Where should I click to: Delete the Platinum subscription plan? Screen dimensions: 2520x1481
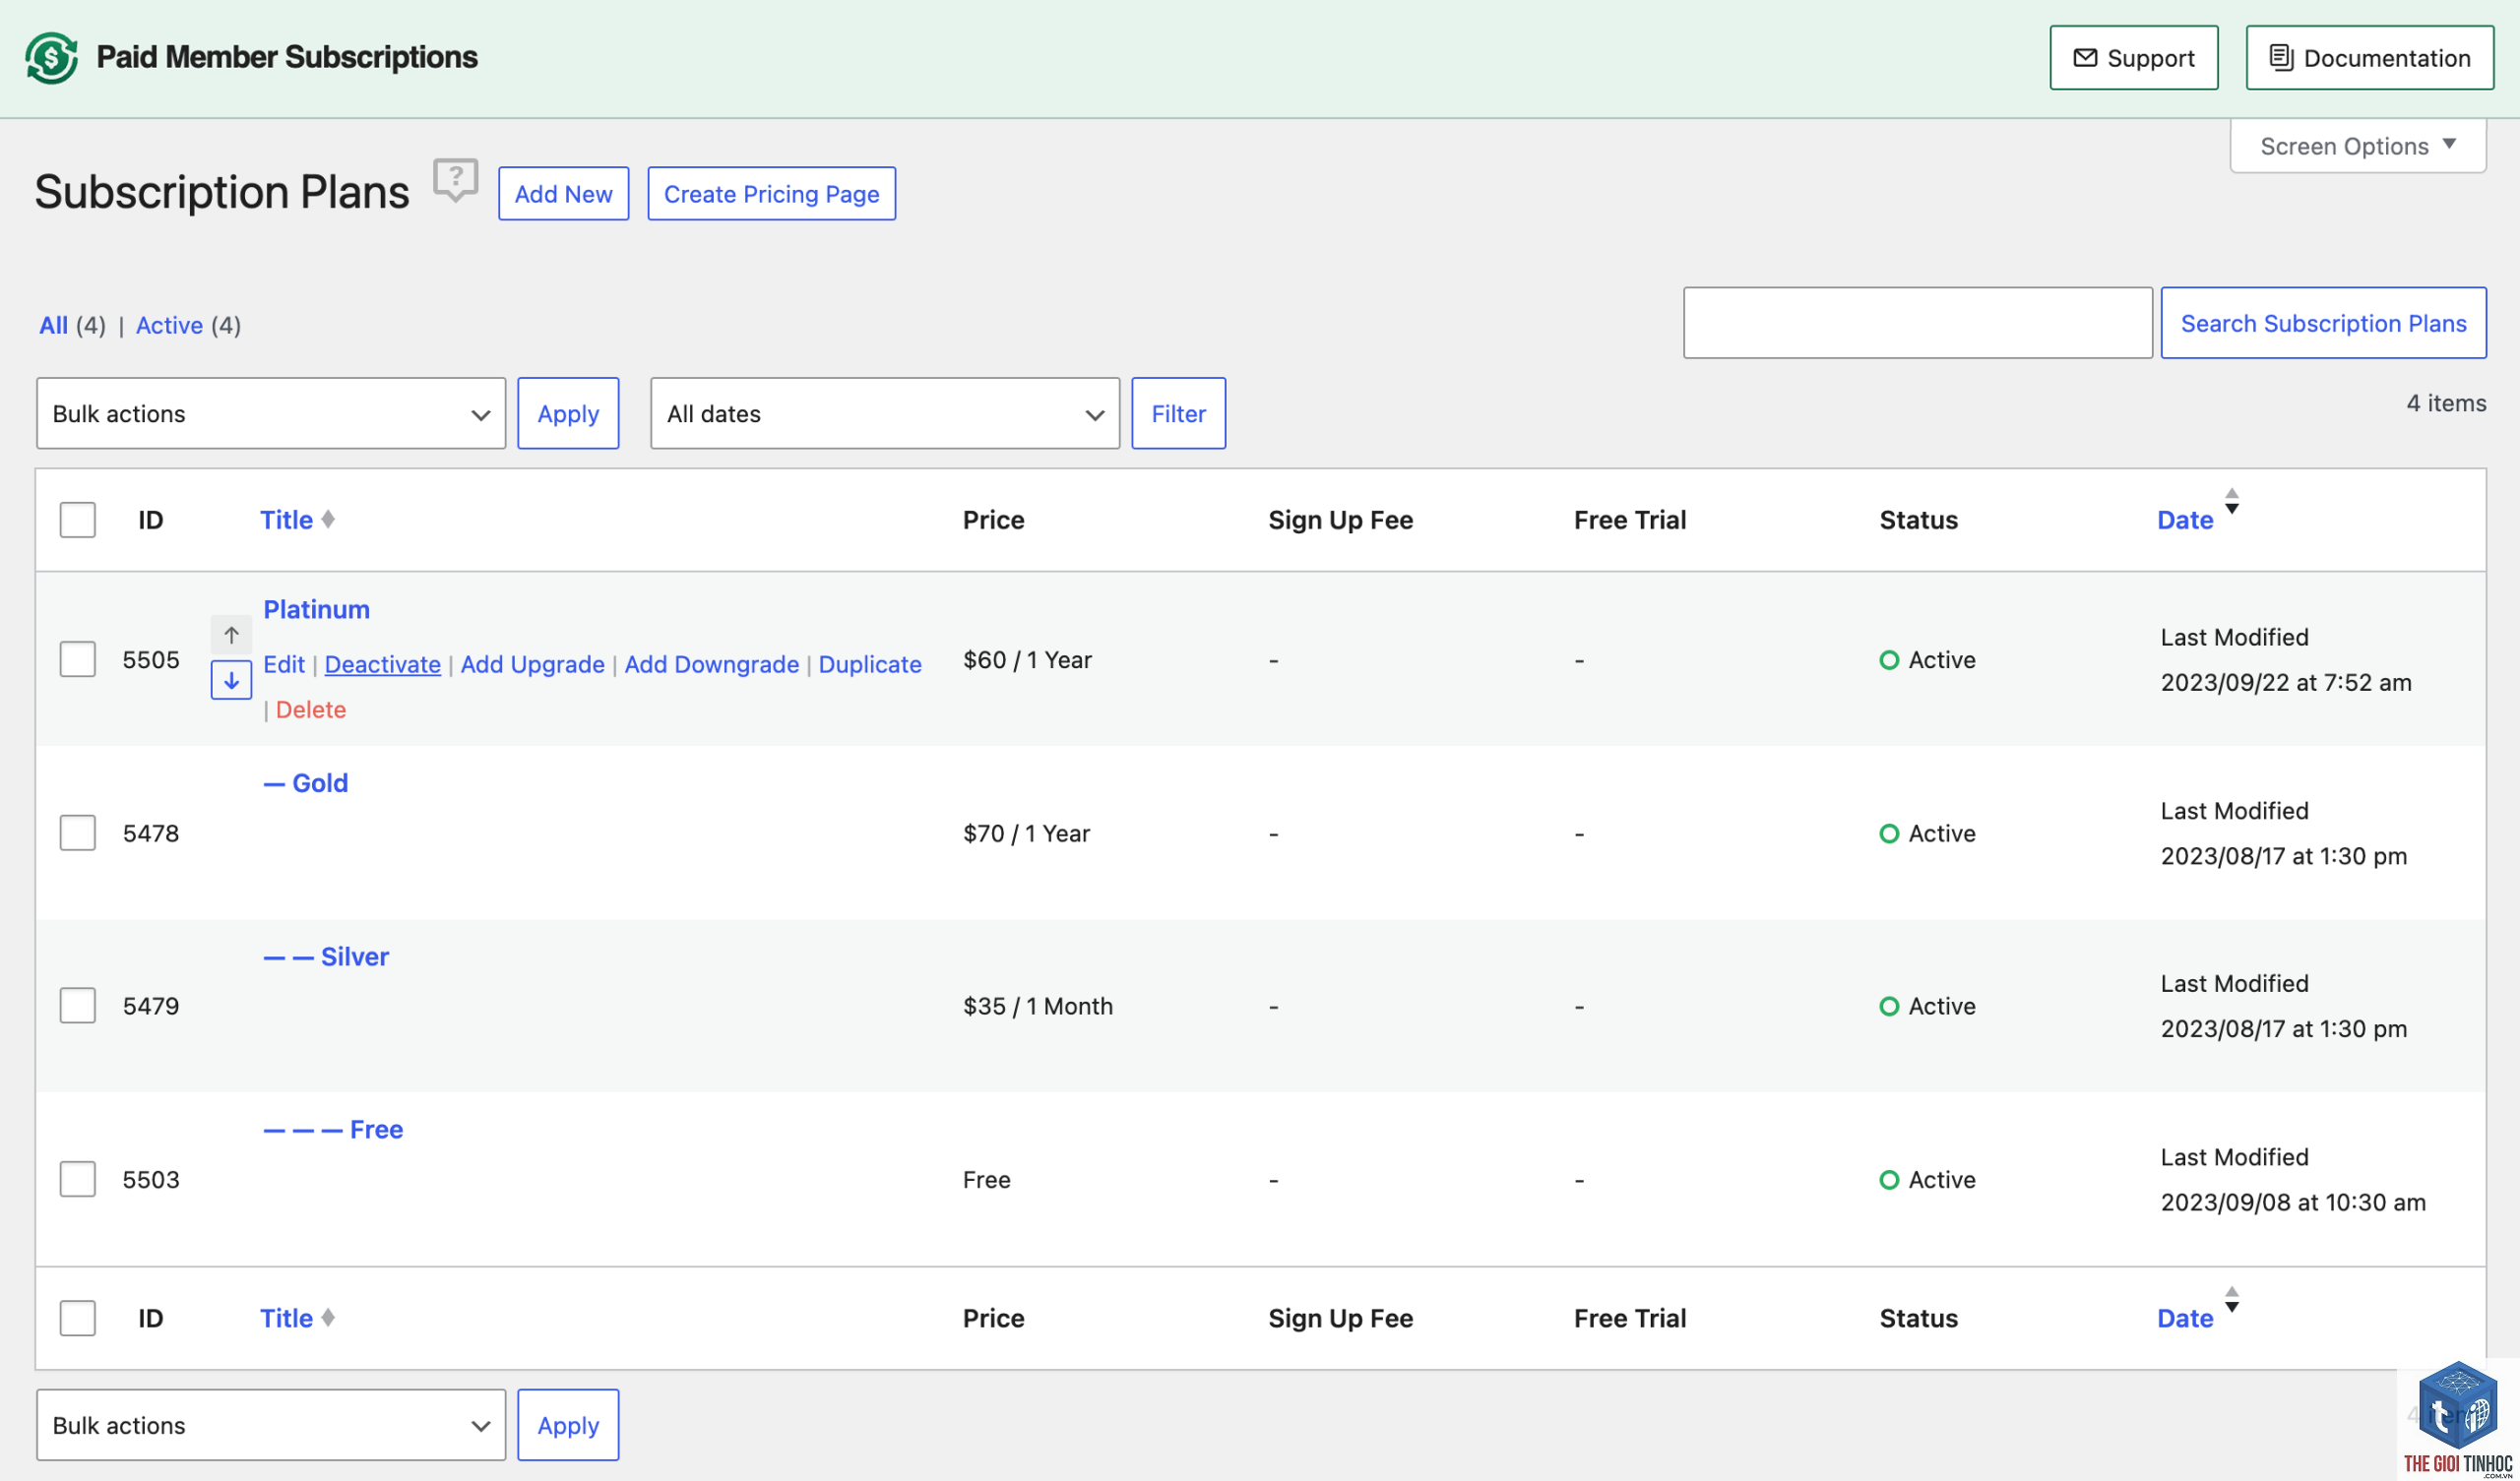point(310,709)
